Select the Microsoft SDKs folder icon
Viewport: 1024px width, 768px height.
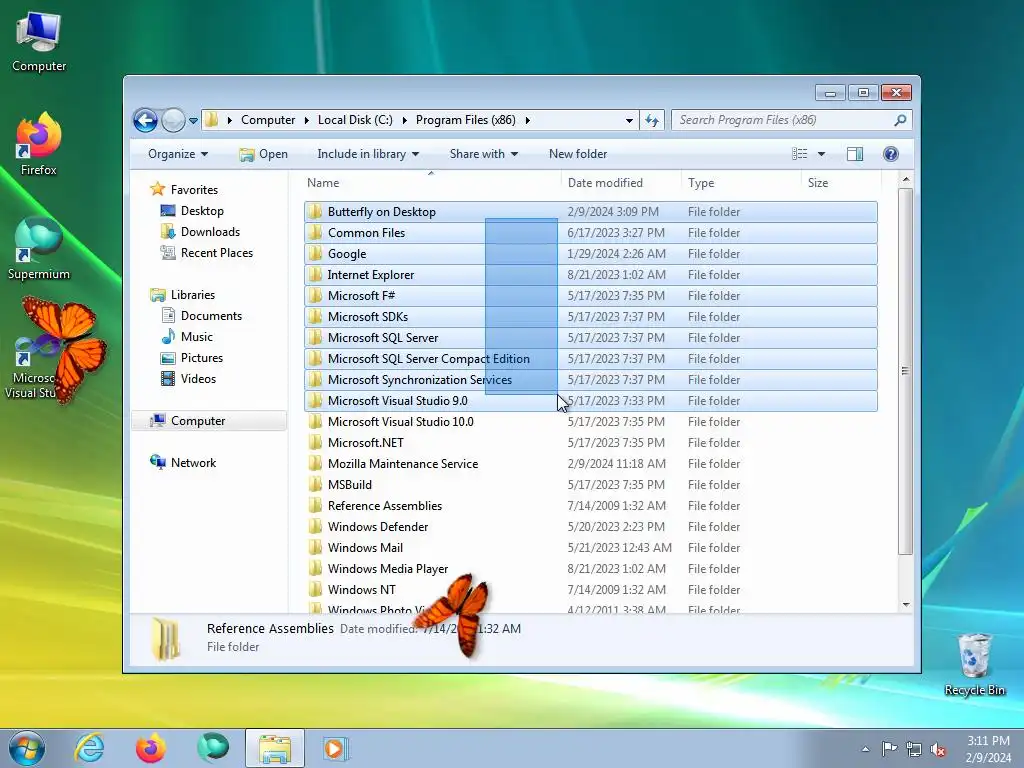(315, 317)
